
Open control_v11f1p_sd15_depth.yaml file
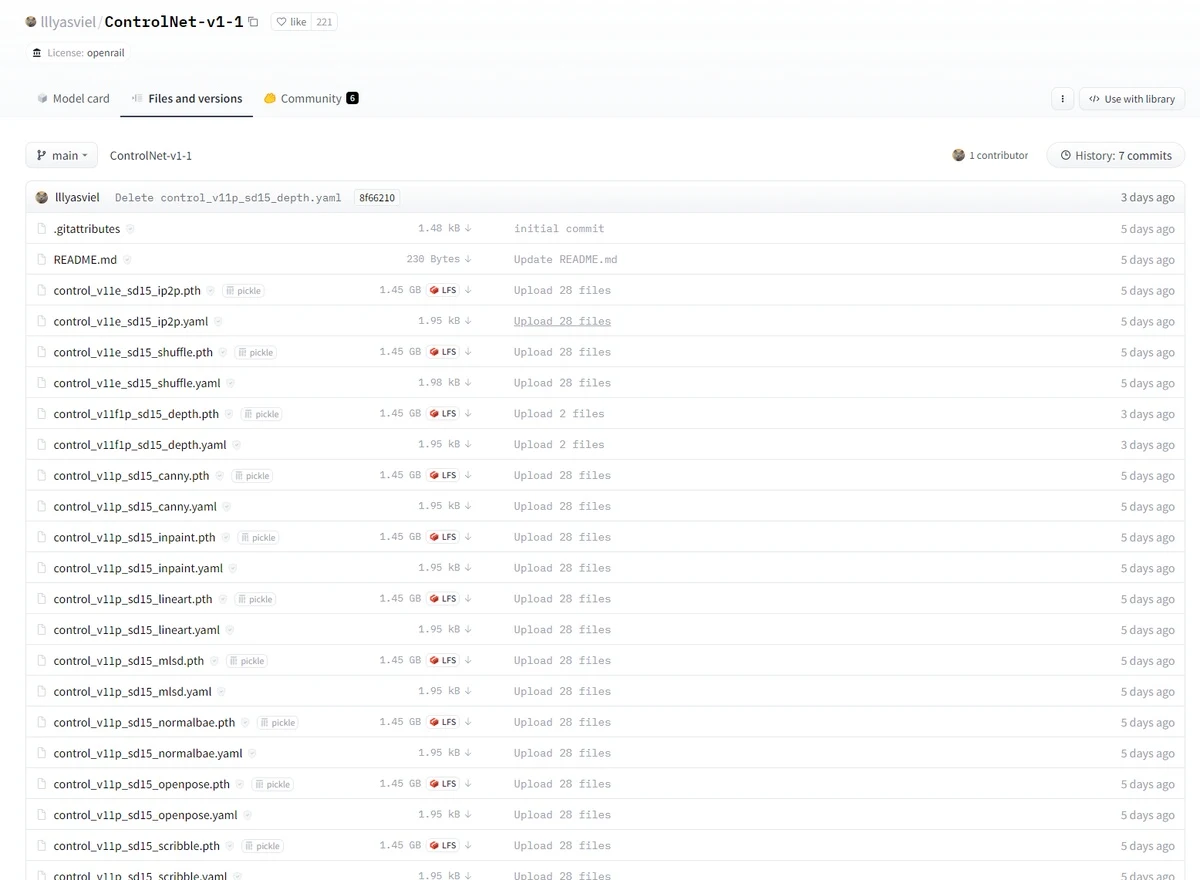(x=140, y=445)
